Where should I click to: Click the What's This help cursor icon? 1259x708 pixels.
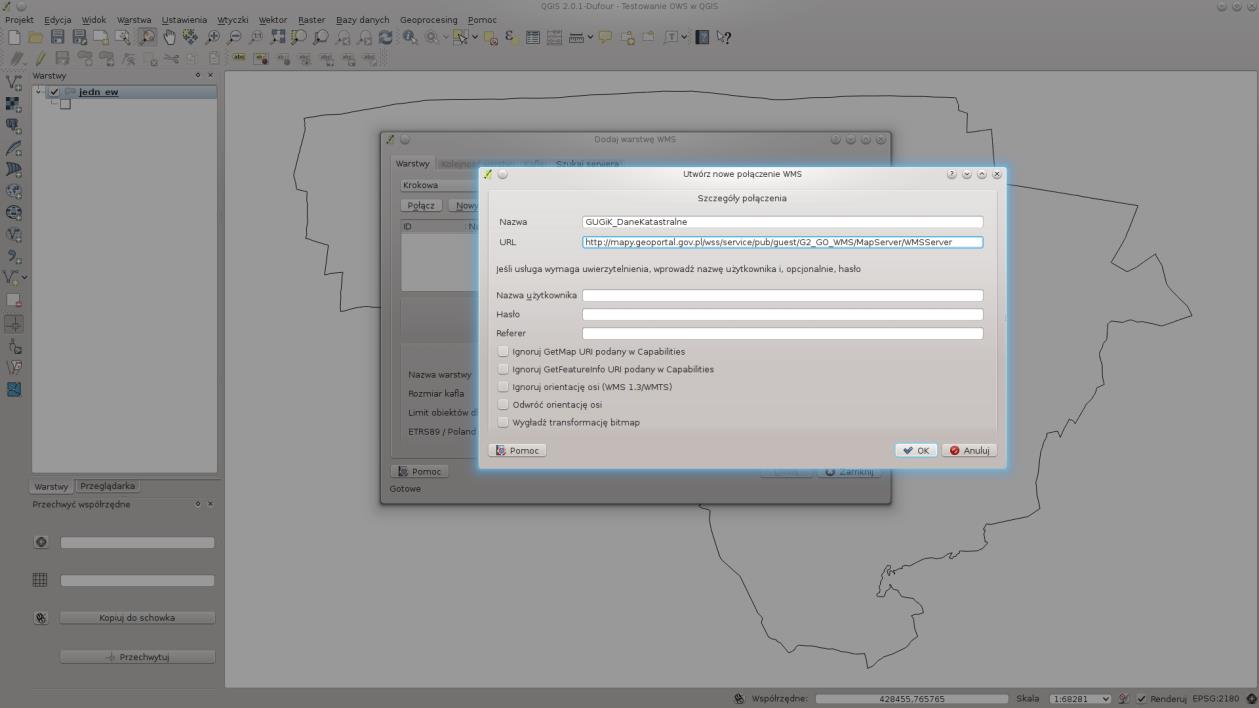723,38
